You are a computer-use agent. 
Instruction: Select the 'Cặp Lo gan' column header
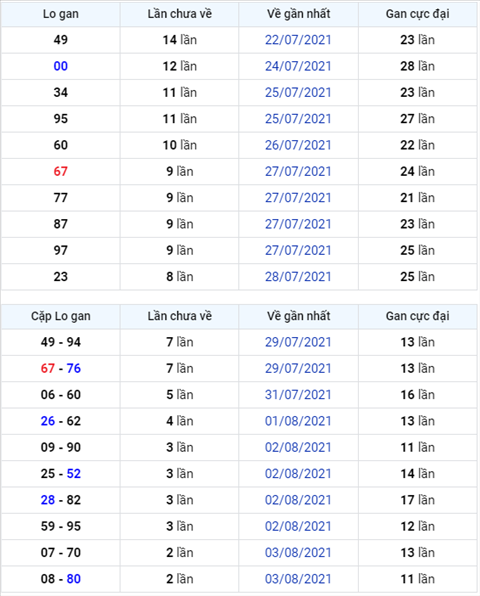coord(60,316)
